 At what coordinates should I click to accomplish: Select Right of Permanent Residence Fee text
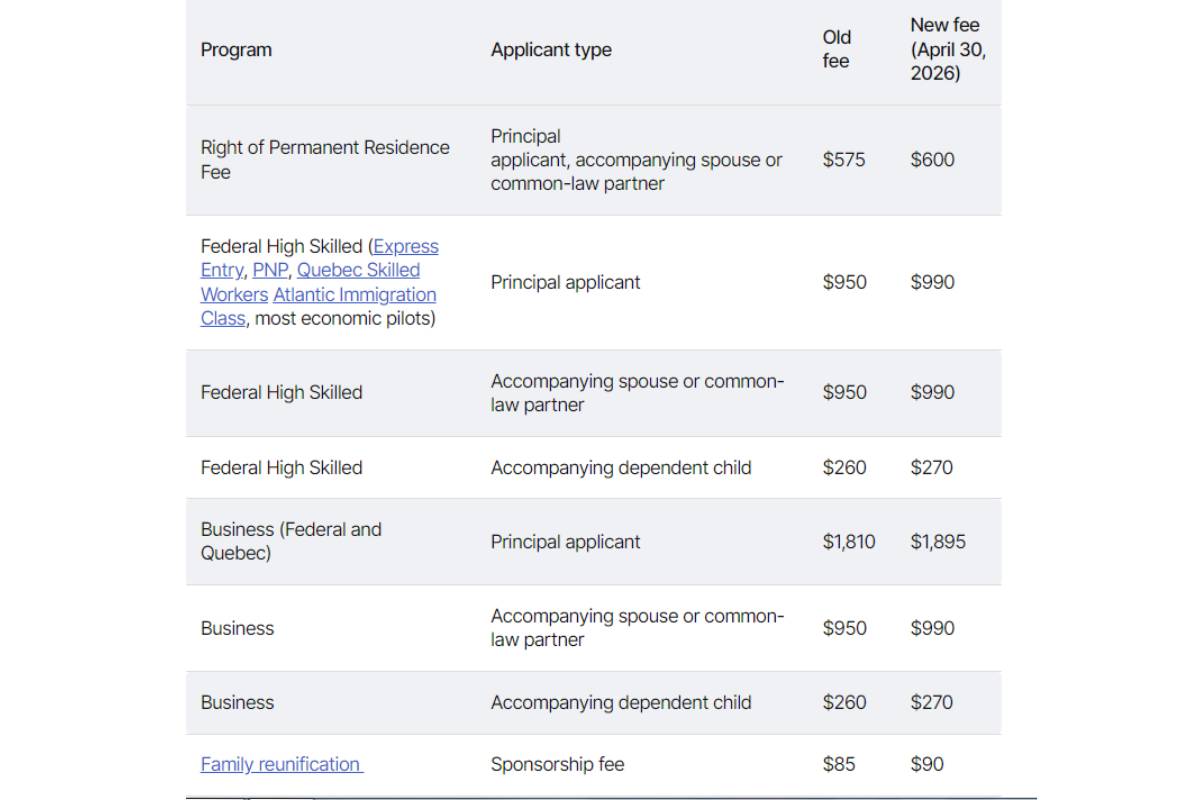click(x=325, y=160)
